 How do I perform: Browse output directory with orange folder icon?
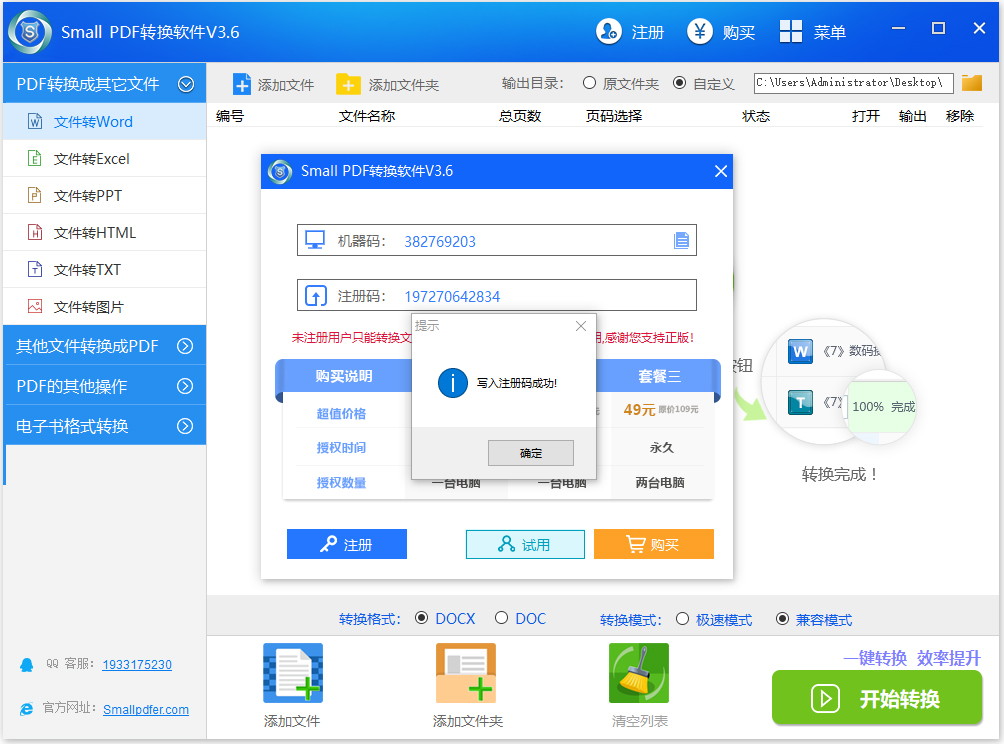click(971, 83)
